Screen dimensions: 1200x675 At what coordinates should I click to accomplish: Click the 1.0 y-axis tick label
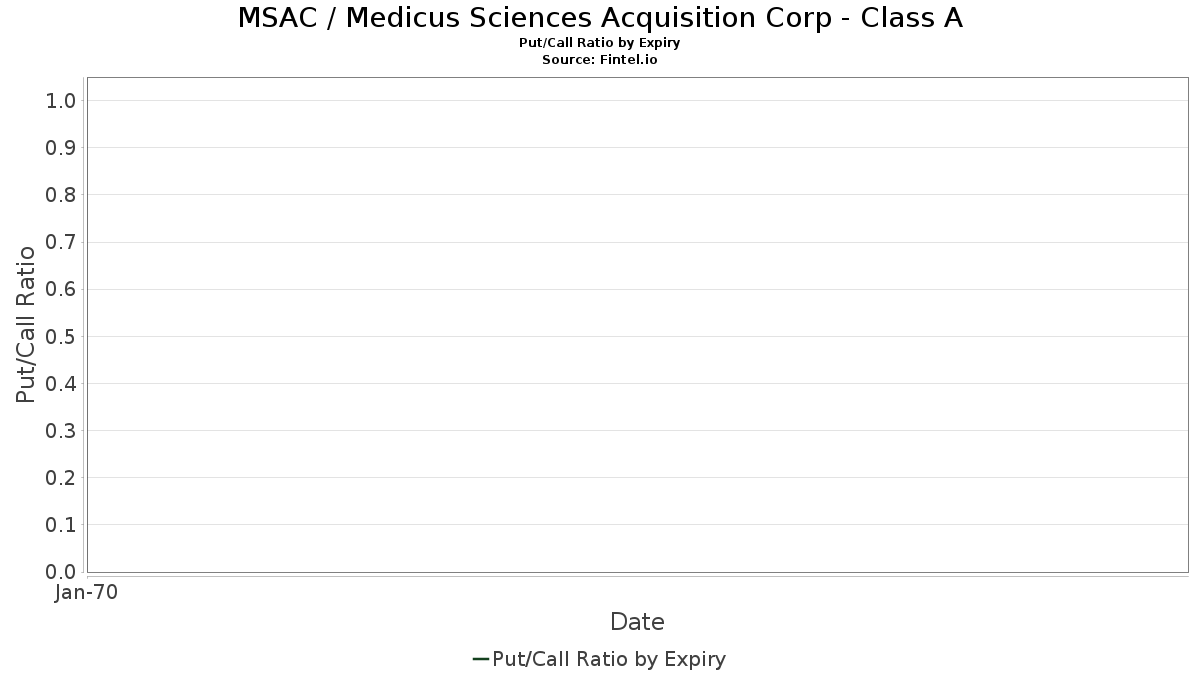pyautogui.click(x=61, y=101)
